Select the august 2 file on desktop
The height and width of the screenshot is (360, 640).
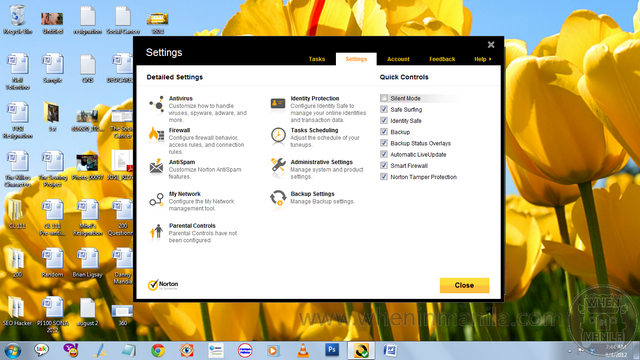pos(87,312)
